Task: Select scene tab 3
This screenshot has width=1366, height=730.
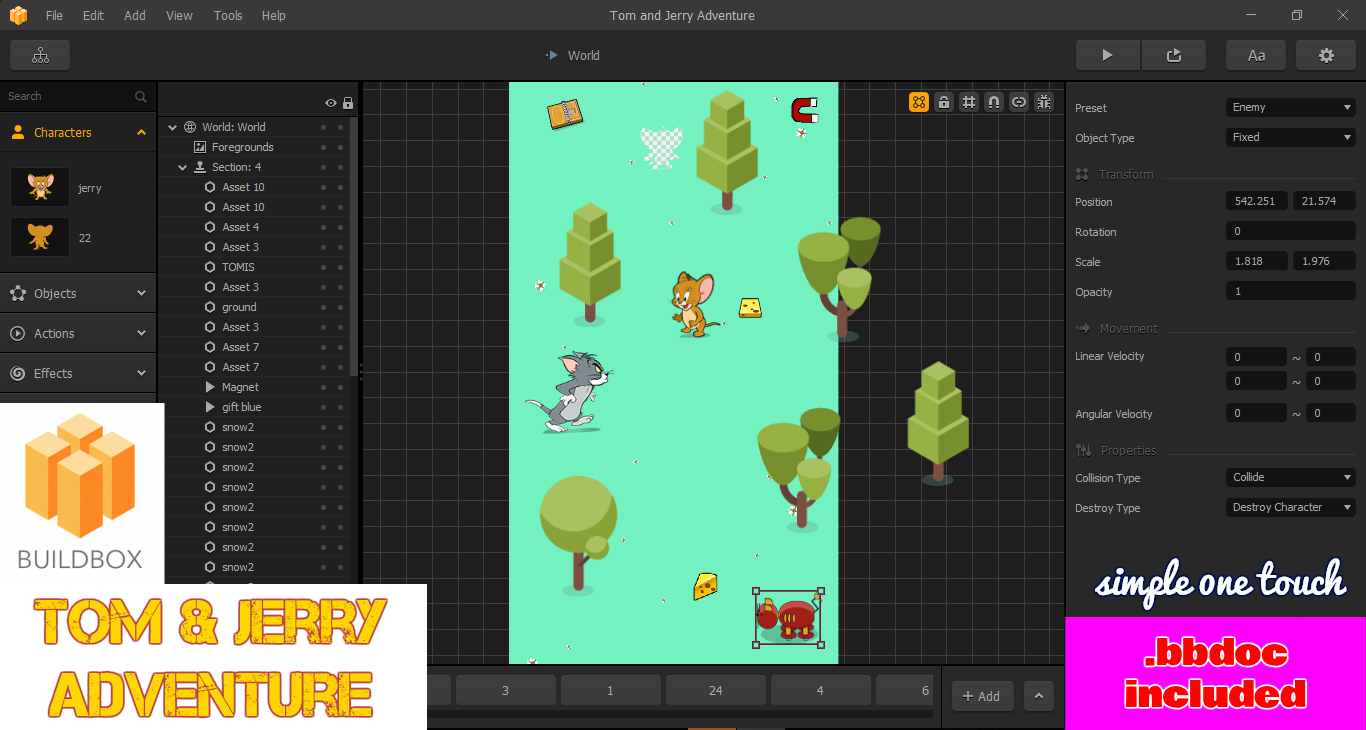Action: (x=506, y=690)
